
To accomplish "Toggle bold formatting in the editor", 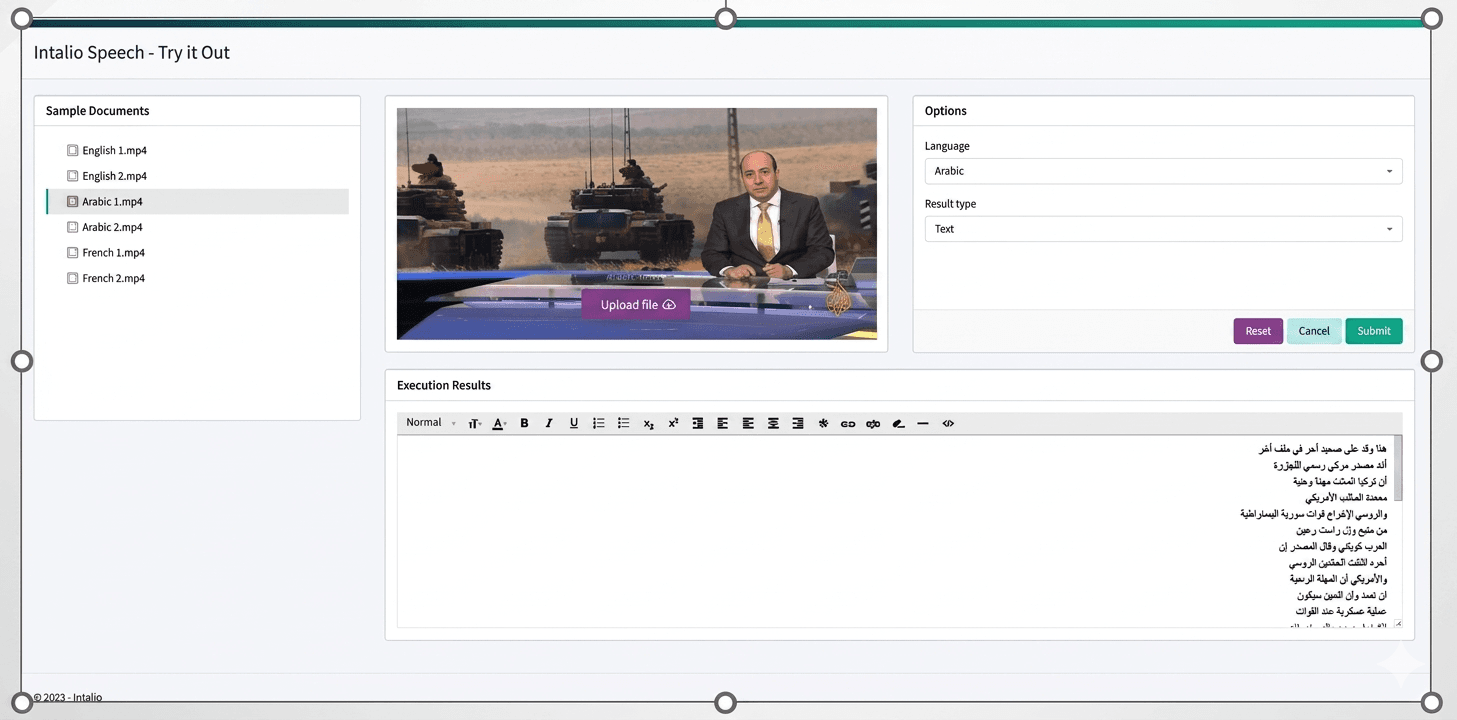I will pos(524,423).
